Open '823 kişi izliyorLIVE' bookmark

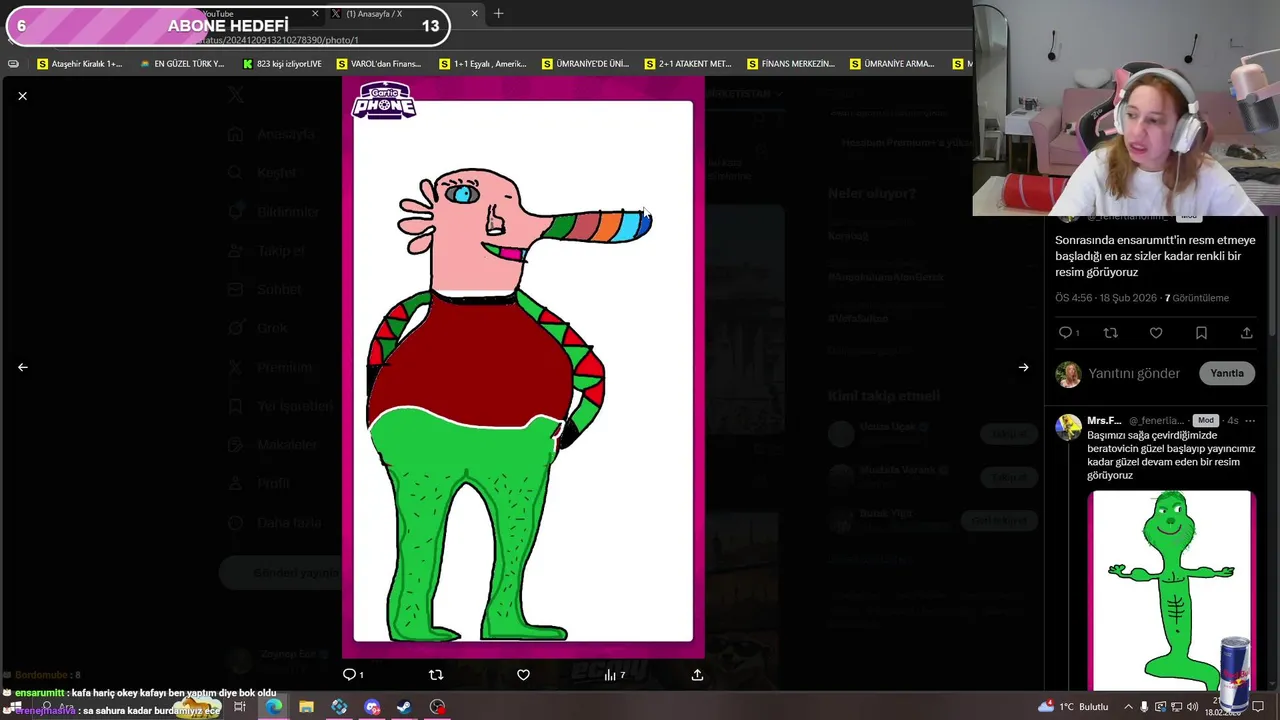click(282, 64)
